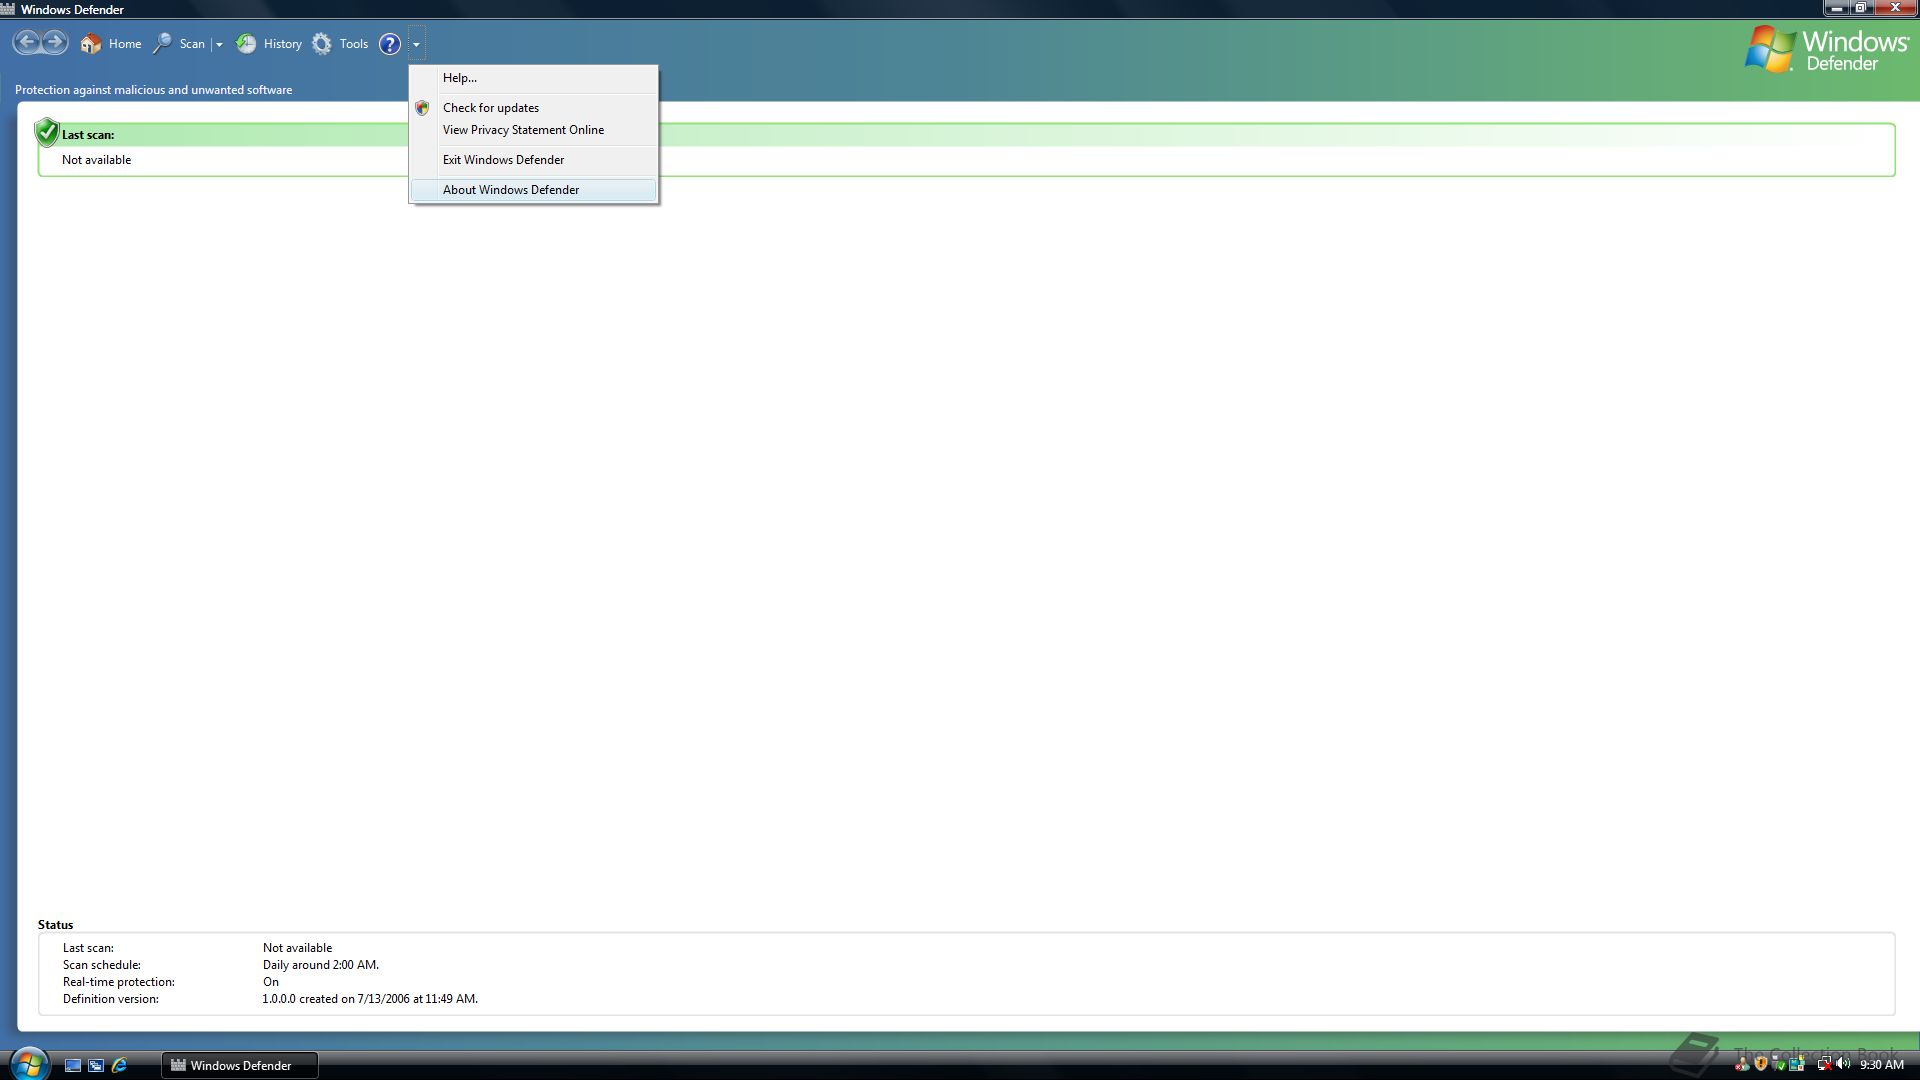Go back with the Back arrow

click(x=27, y=43)
